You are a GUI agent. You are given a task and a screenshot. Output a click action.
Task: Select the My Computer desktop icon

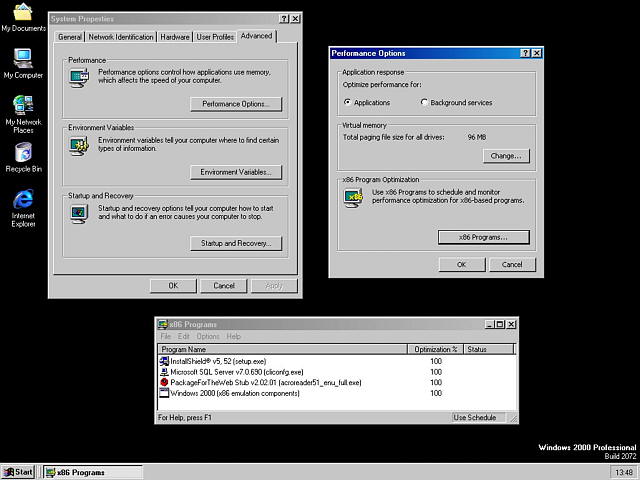(23, 64)
